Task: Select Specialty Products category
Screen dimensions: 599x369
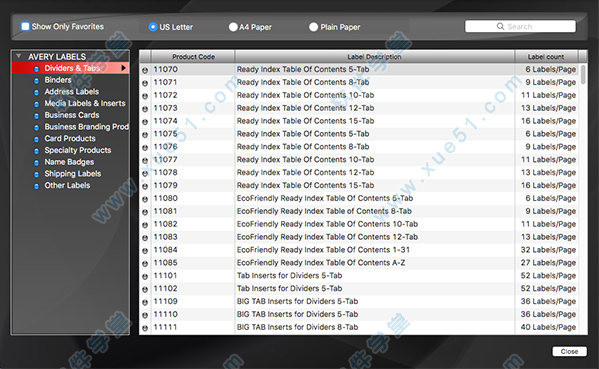Action: coord(78,150)
